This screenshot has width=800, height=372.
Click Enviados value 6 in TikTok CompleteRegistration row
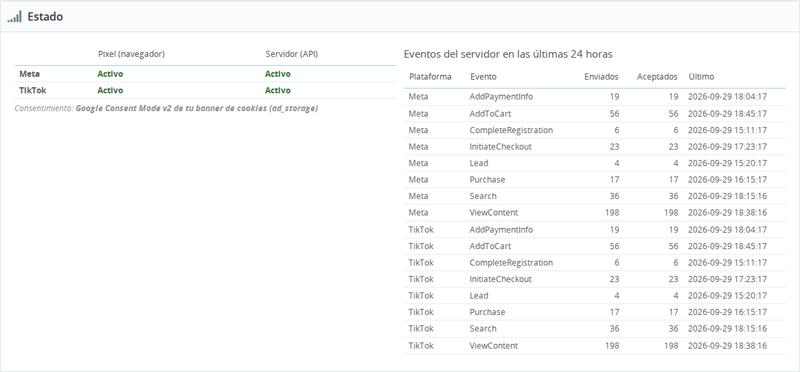[617, 263]
